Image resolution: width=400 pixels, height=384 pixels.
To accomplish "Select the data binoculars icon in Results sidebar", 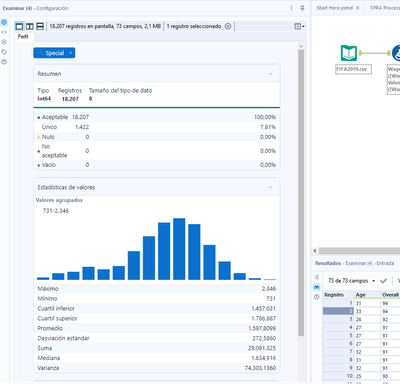I will [317, 287].
